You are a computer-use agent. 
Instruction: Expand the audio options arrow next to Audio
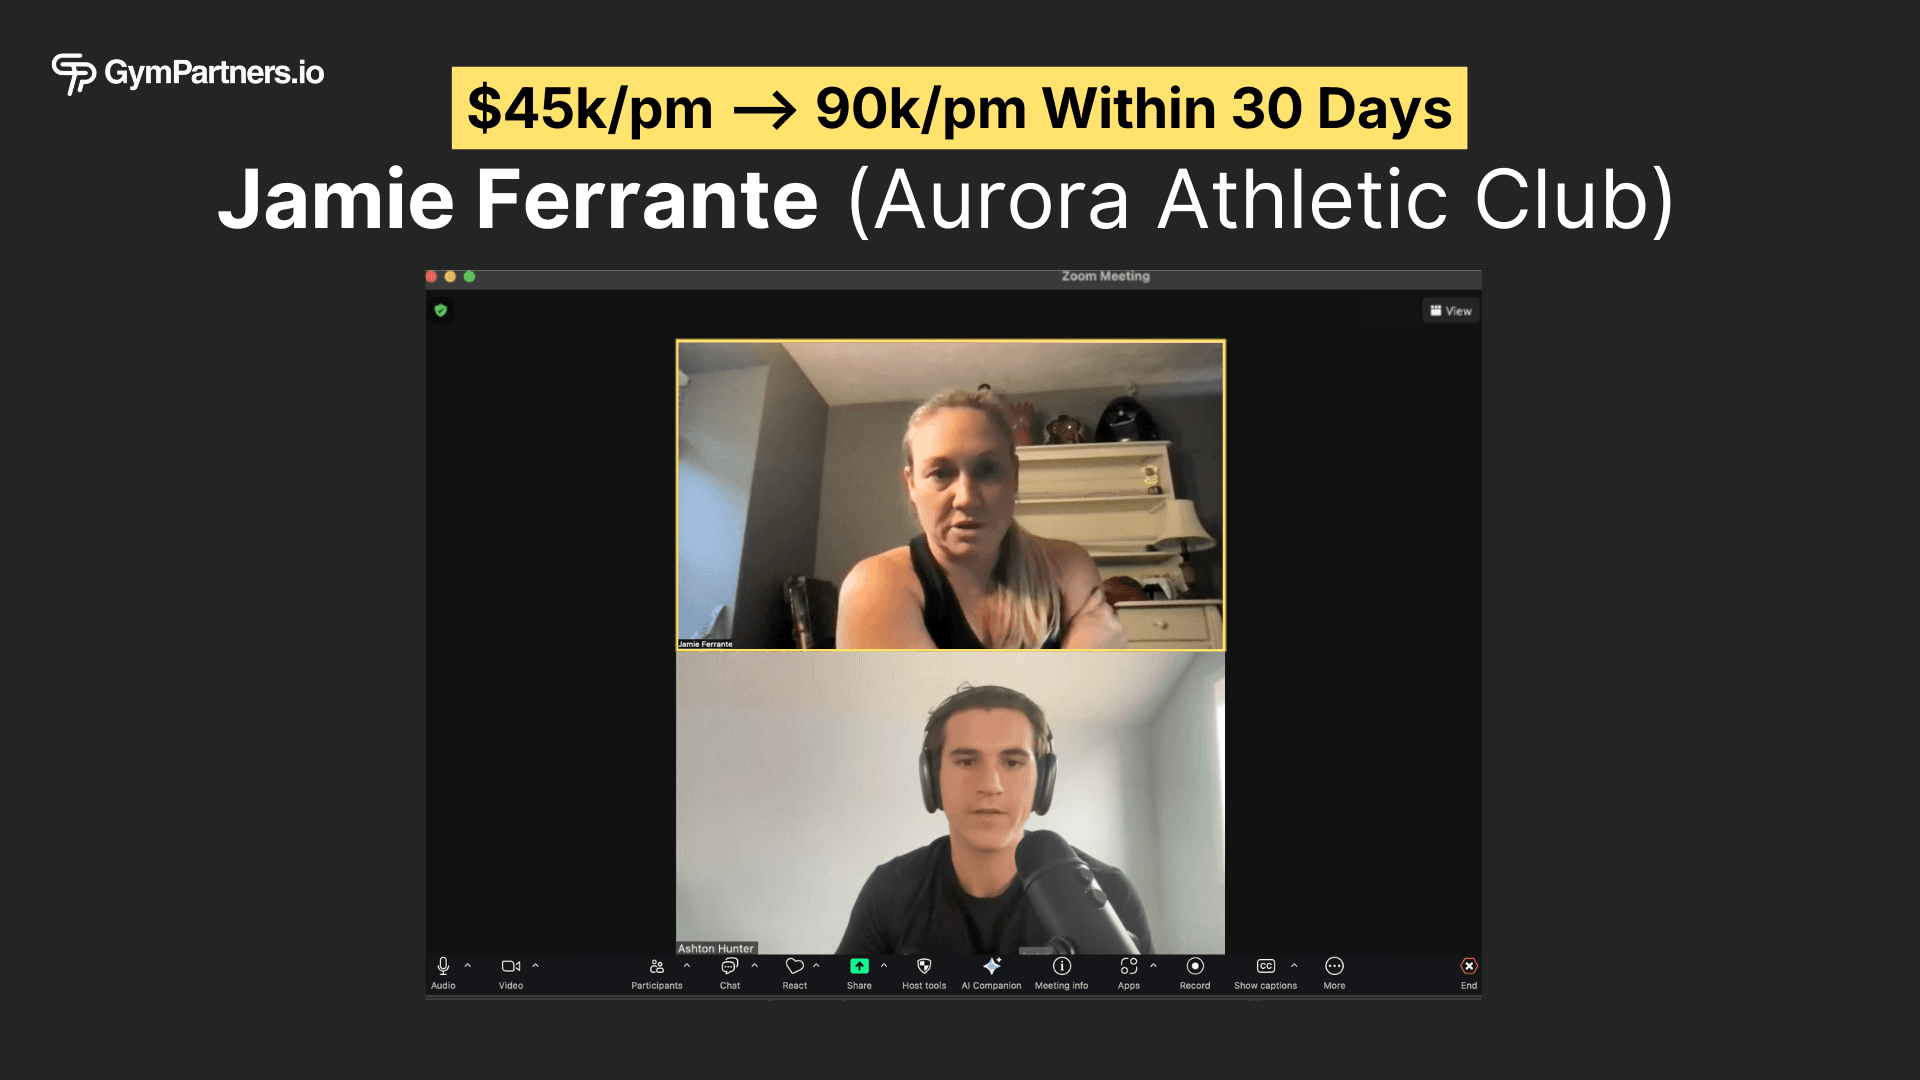click(468, 966)
